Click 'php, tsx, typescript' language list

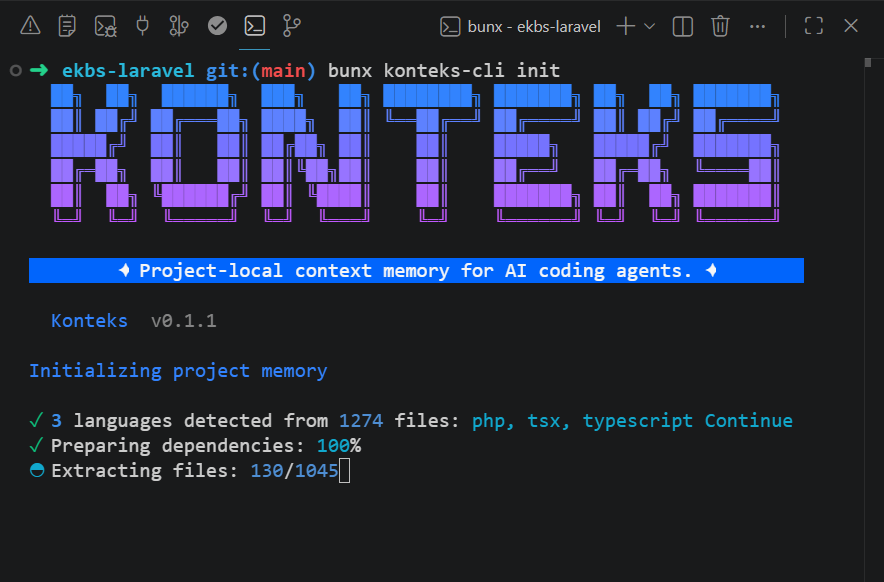[582, 421]
